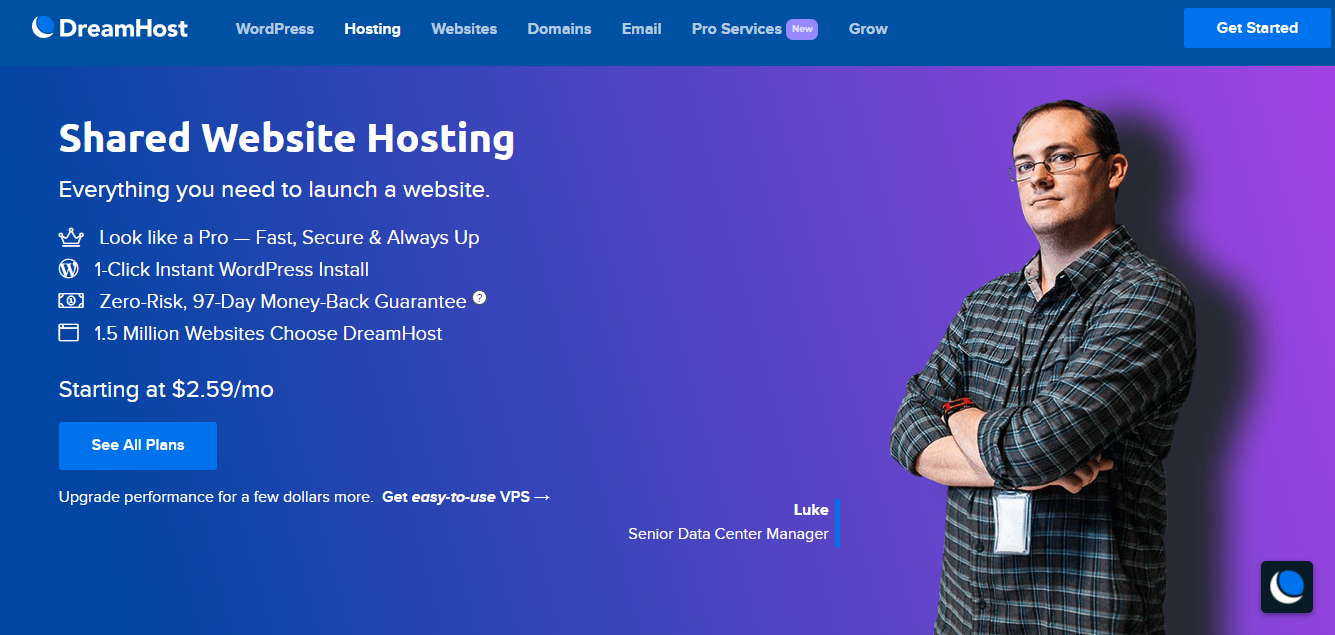1335x635 pixels.
Task: Click the Look like a Pro feature text
Action: pyautogui.click(x=289, y=238)
